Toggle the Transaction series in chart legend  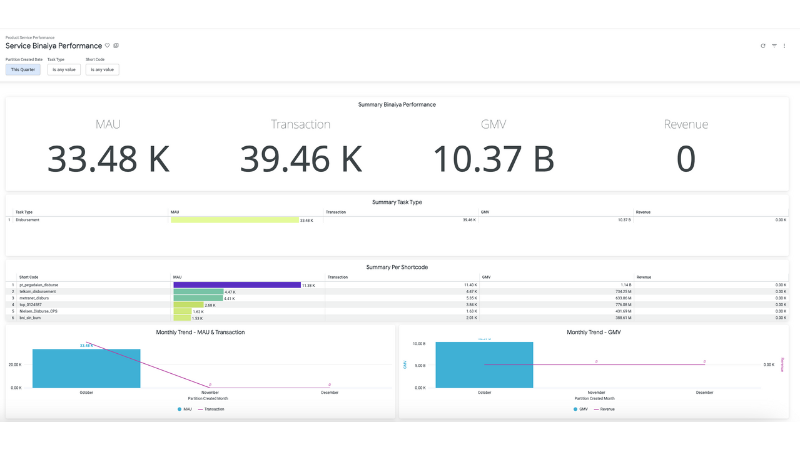[x=211, y=409]
